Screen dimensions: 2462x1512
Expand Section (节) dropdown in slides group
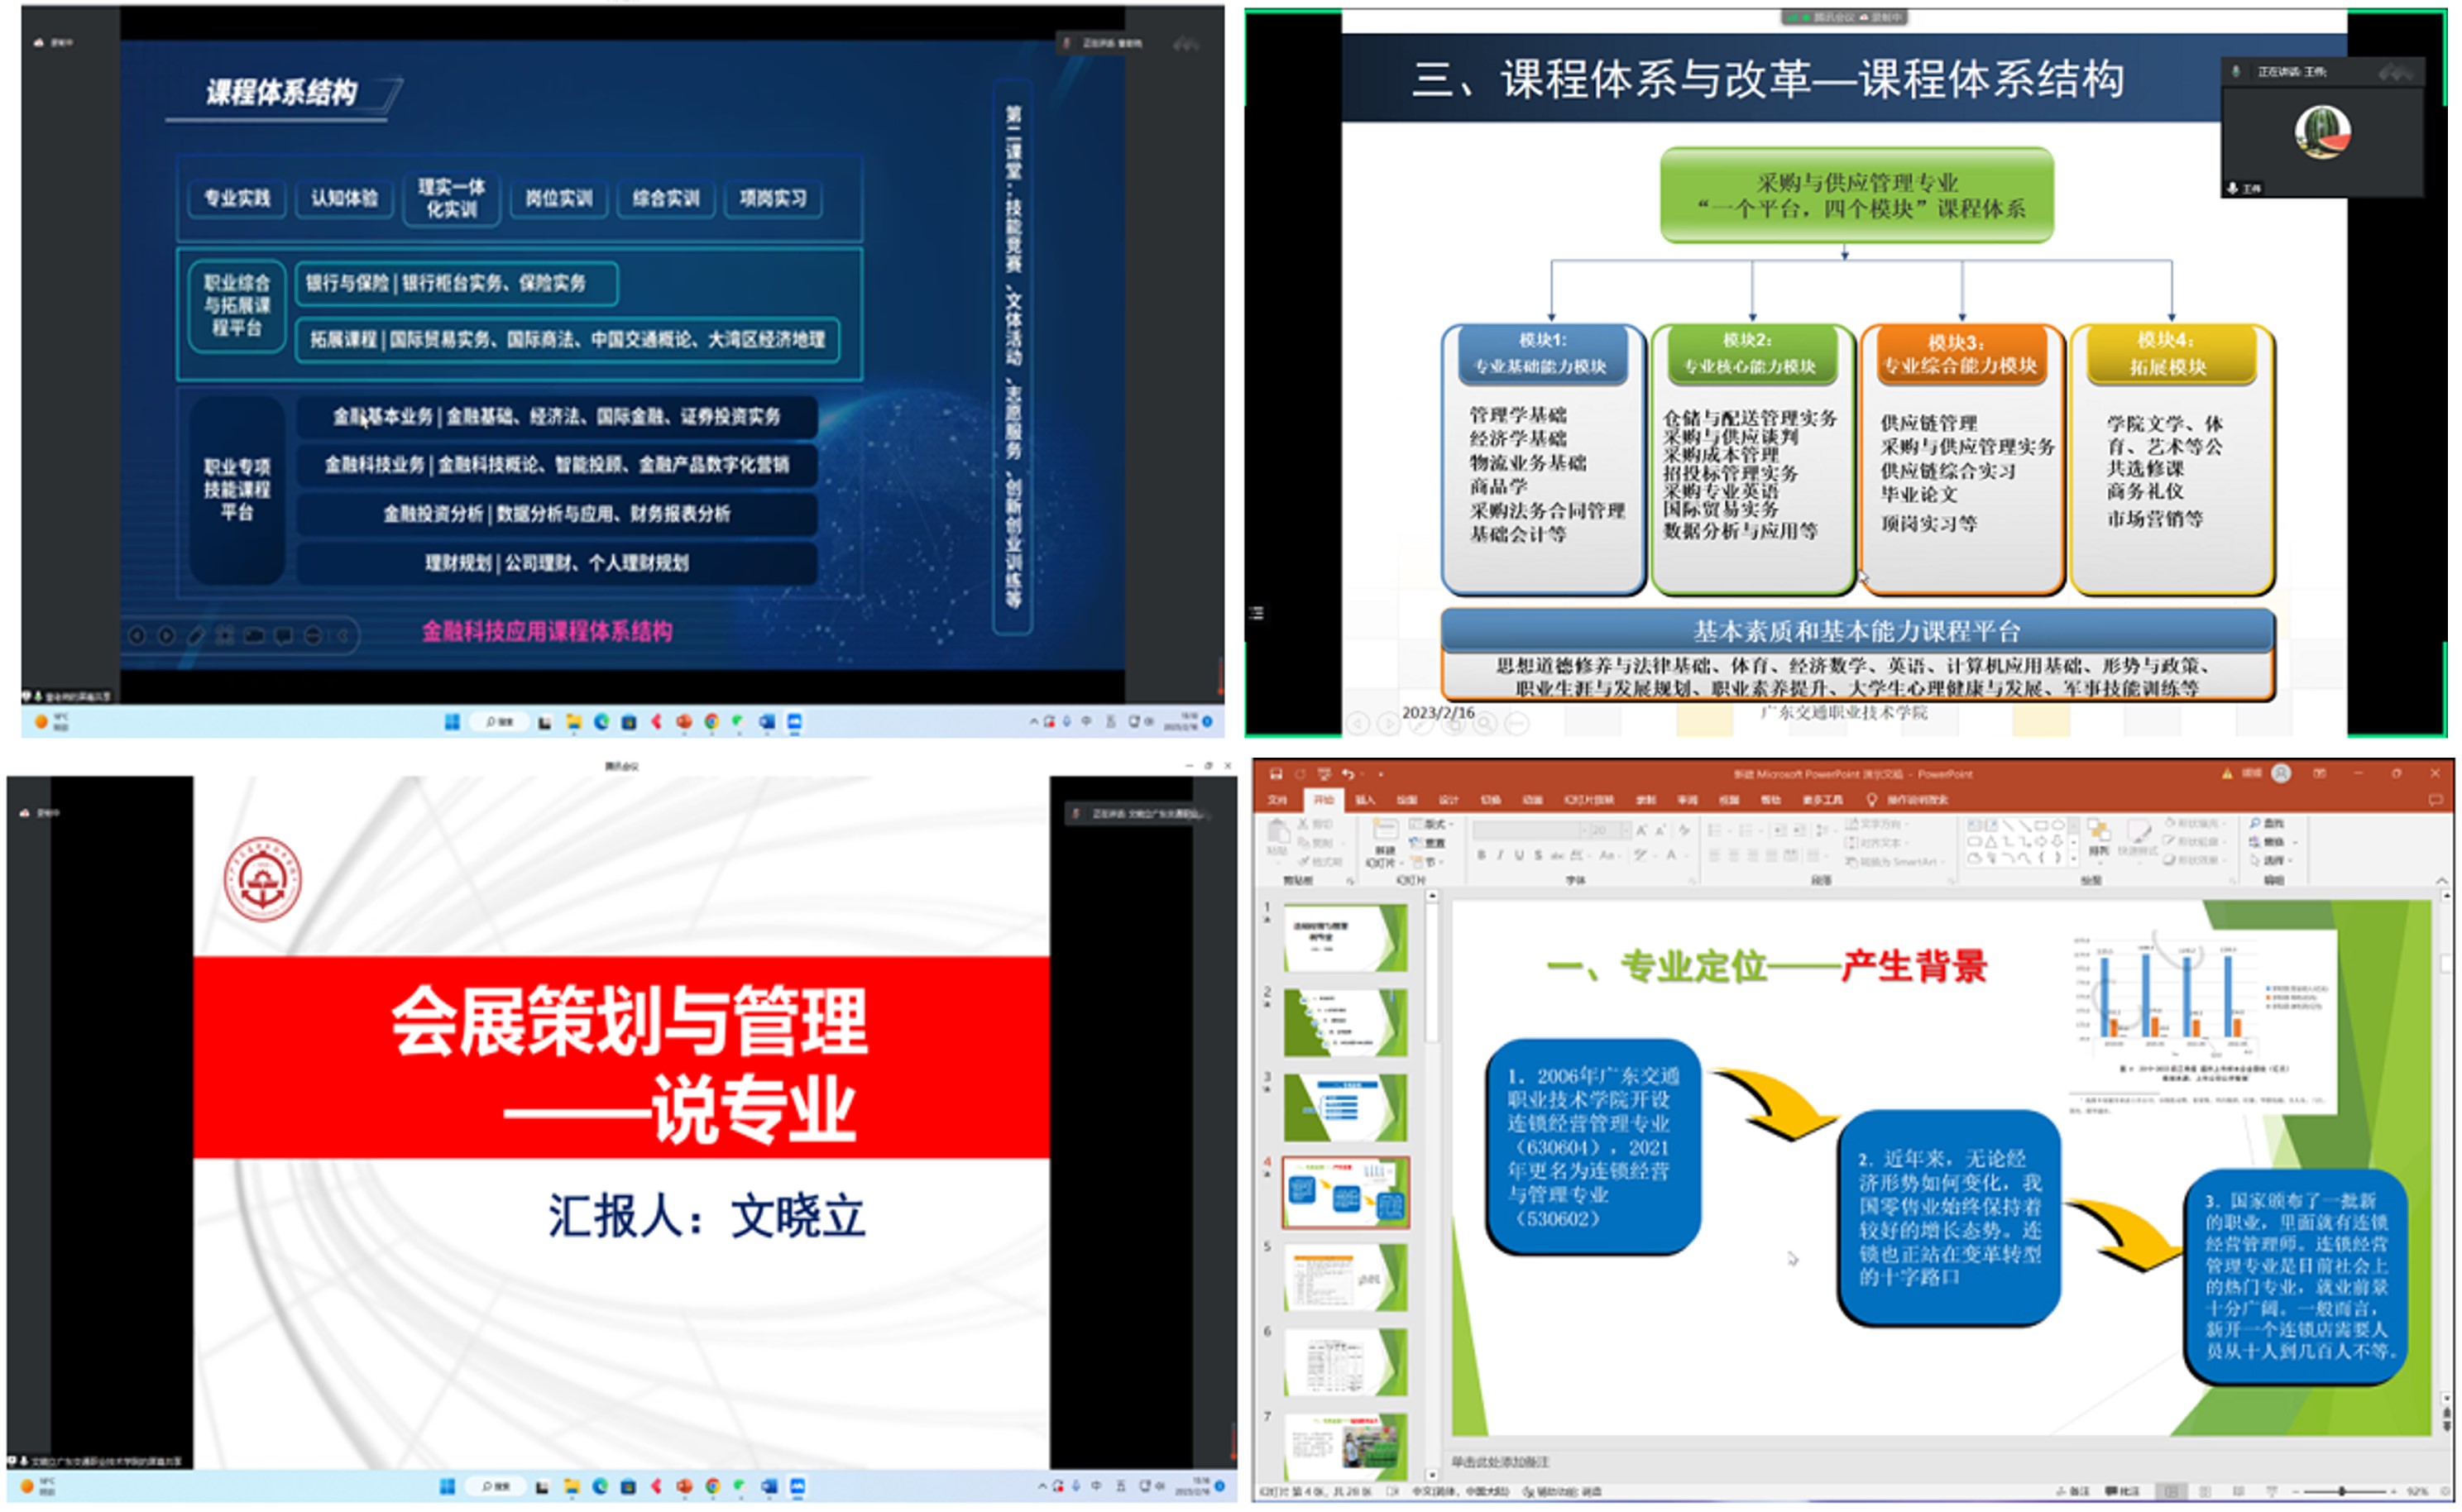tap(1427, 862)
